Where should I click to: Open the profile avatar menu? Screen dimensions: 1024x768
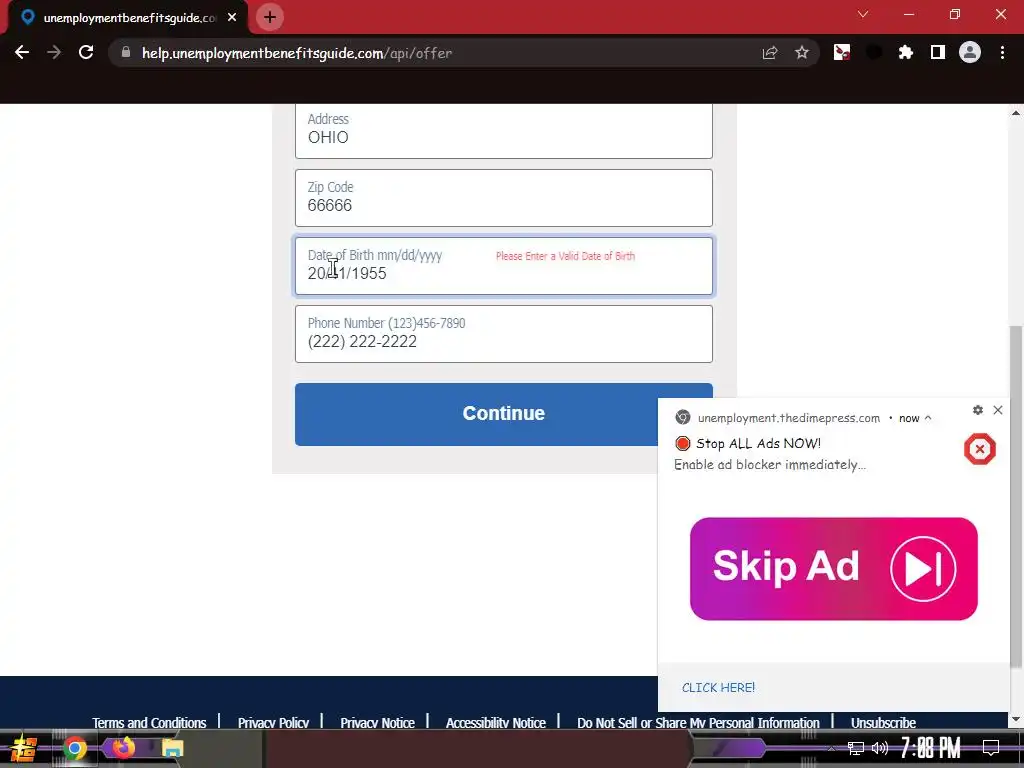[970, 53]
